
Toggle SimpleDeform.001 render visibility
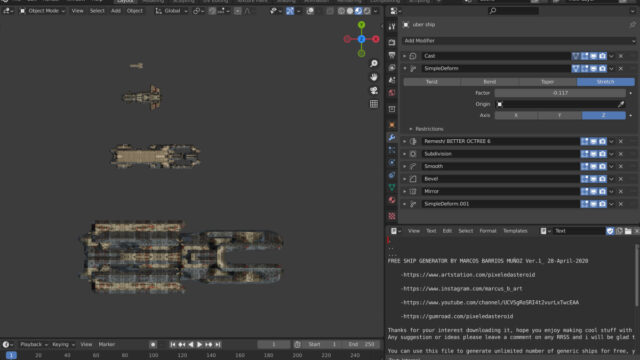(602, 204)
